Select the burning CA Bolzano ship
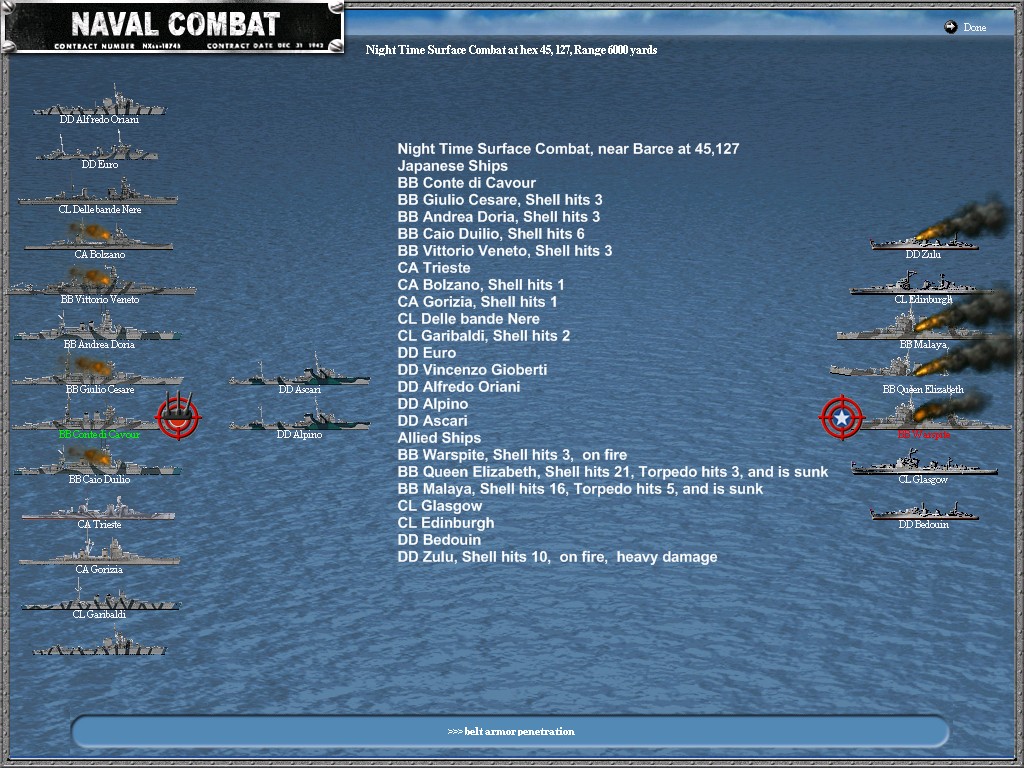This screenshot has width=1024, height=768. [x=99, y=236]
